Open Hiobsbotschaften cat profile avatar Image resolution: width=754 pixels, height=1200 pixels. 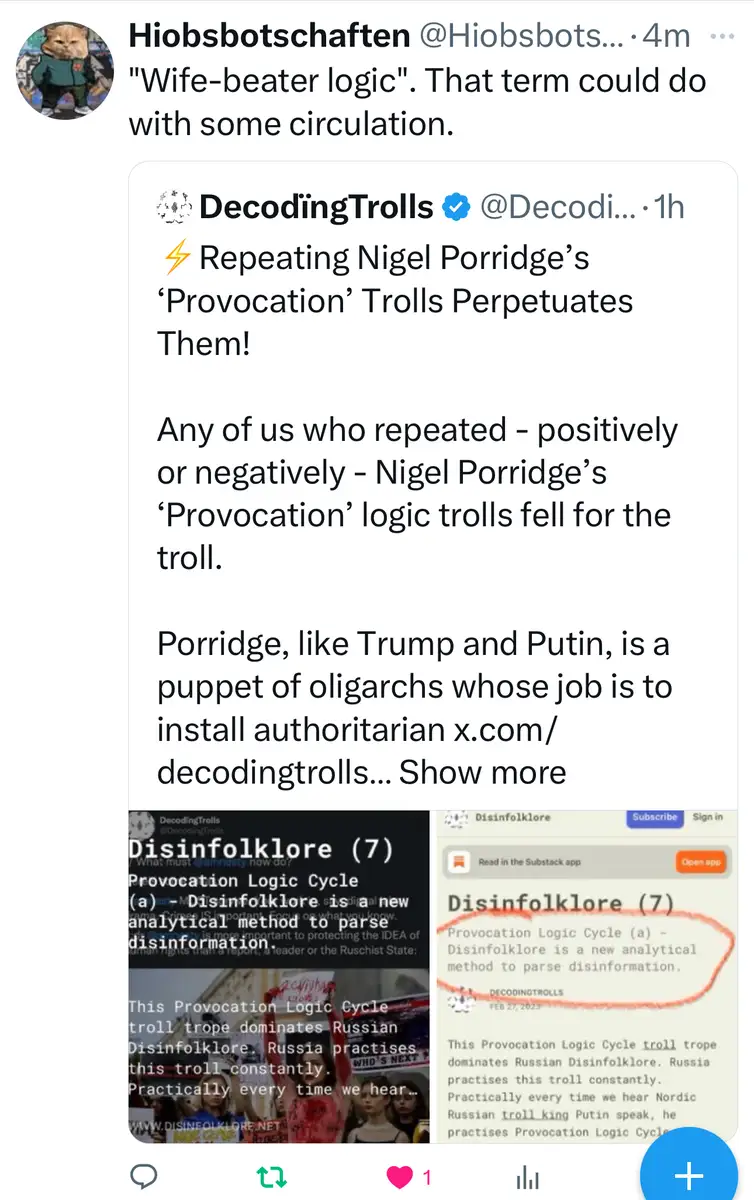(64, 68)
